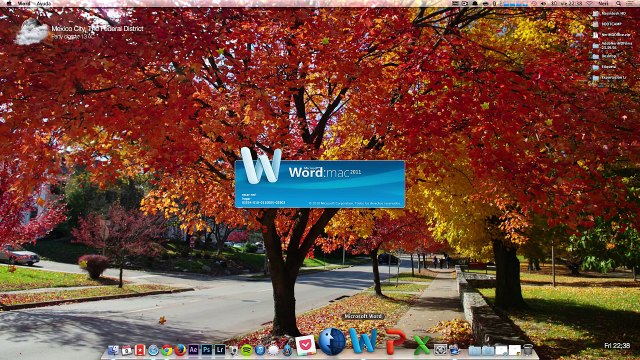Select the BOOTCAMP desktop drive
640x360 pixels.
(607, 24)
